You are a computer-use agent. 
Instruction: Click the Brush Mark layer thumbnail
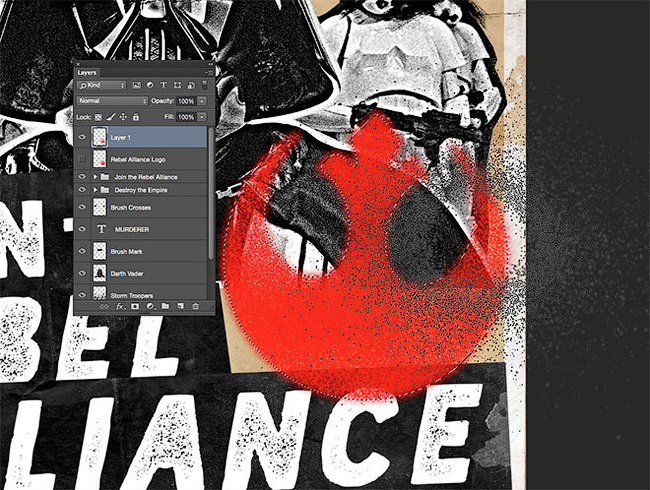click(99, 251)
